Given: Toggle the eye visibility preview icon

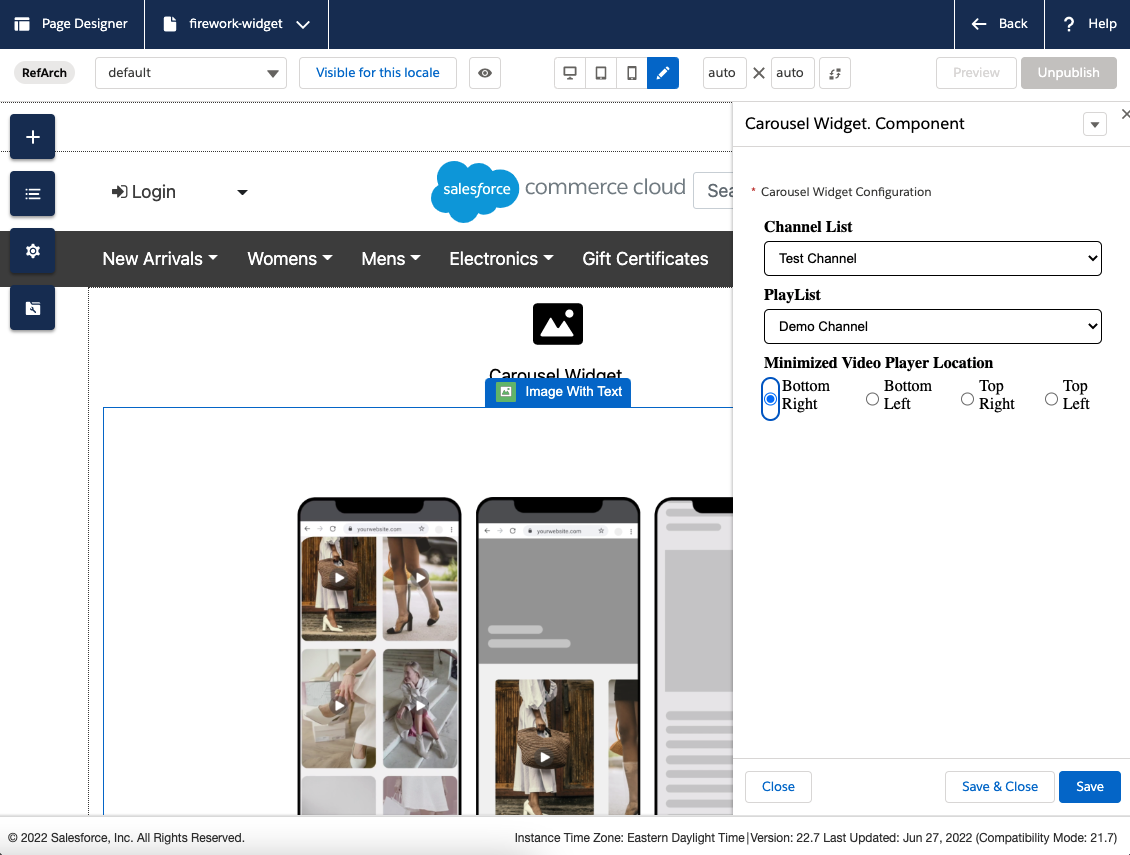Looking at the screenshot, I should click(484, 73).
